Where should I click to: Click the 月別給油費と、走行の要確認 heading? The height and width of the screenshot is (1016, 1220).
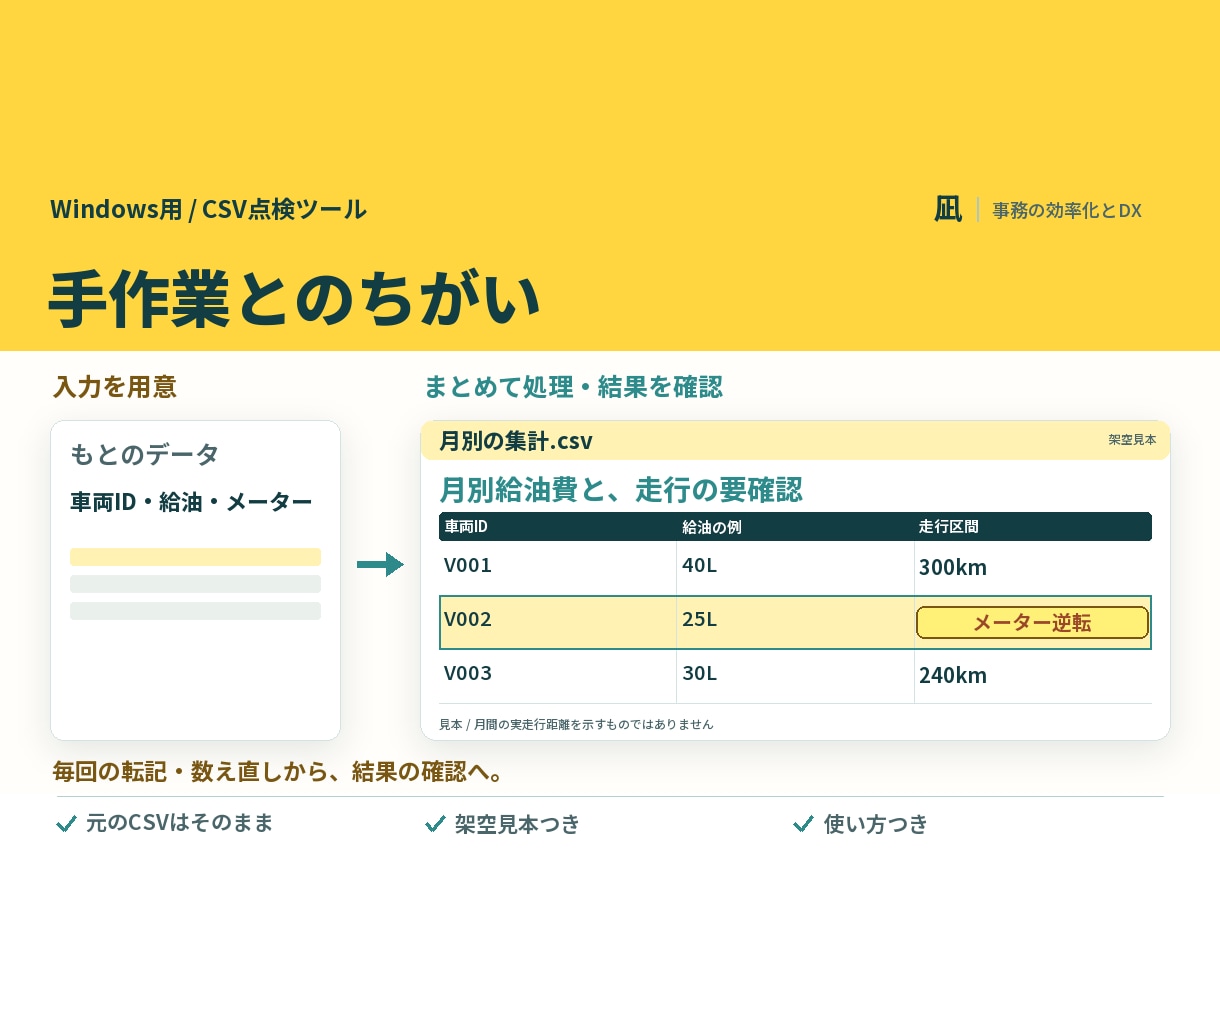coord(621,490)
